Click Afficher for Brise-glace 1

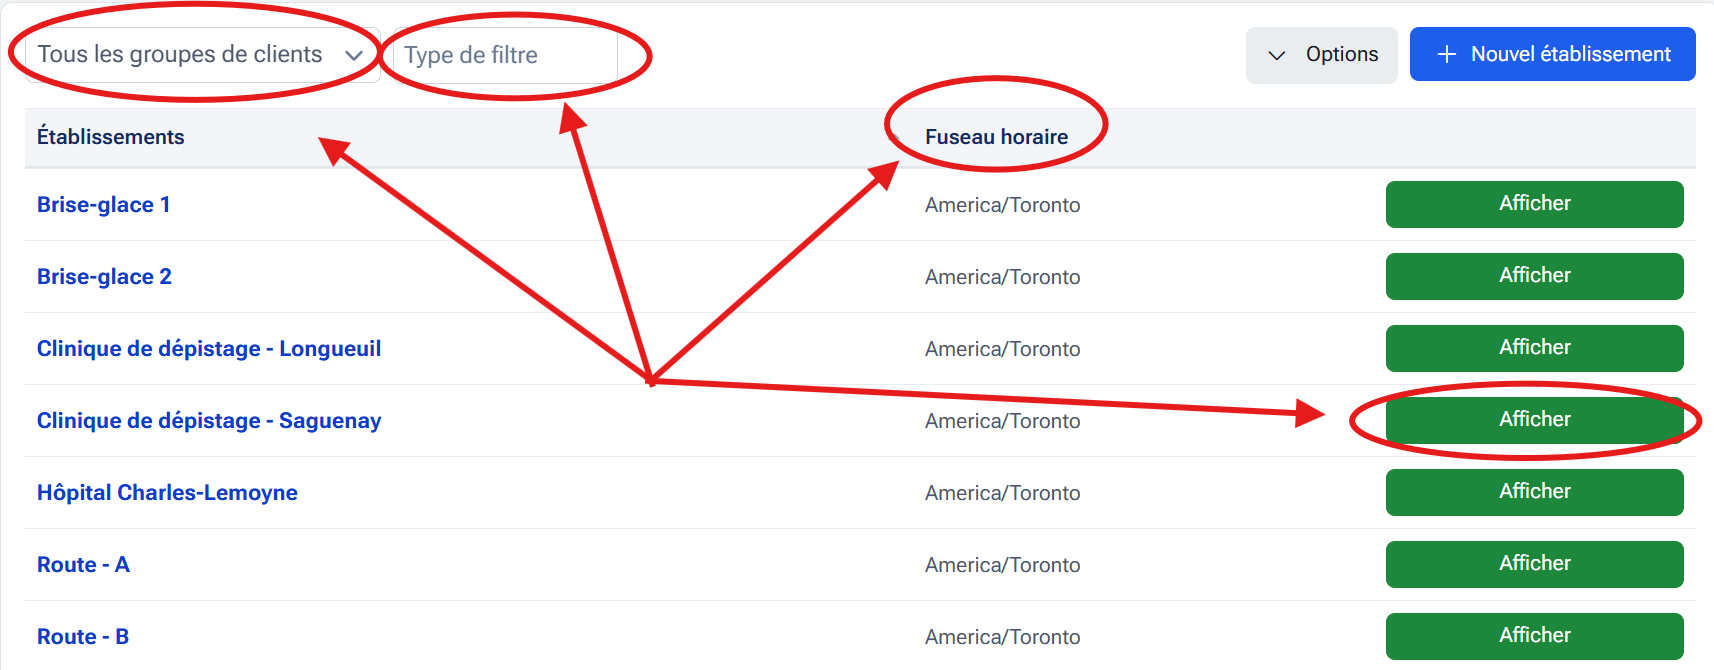click(1534, 204)
